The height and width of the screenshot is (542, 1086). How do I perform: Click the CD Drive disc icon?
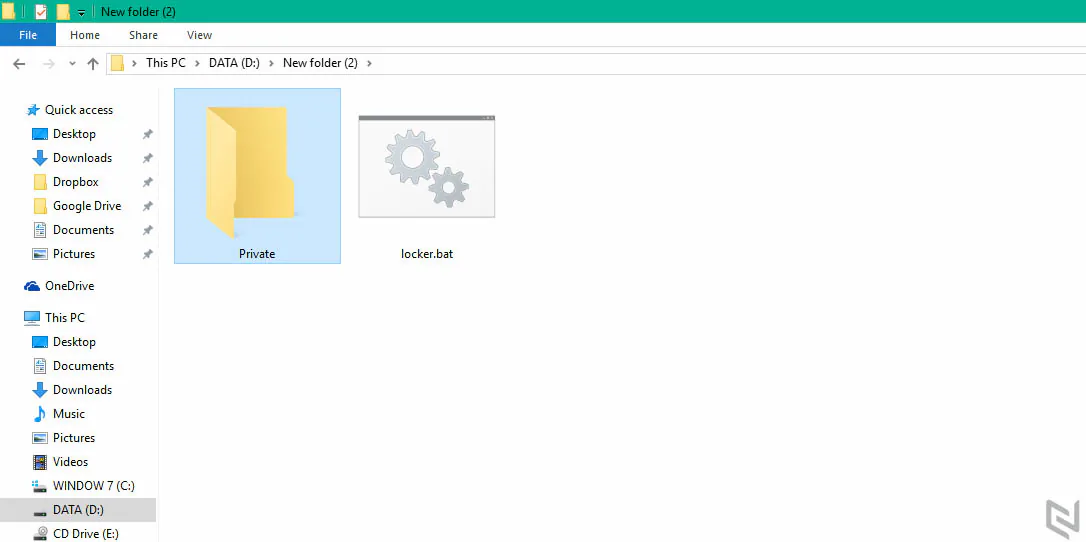40,534
